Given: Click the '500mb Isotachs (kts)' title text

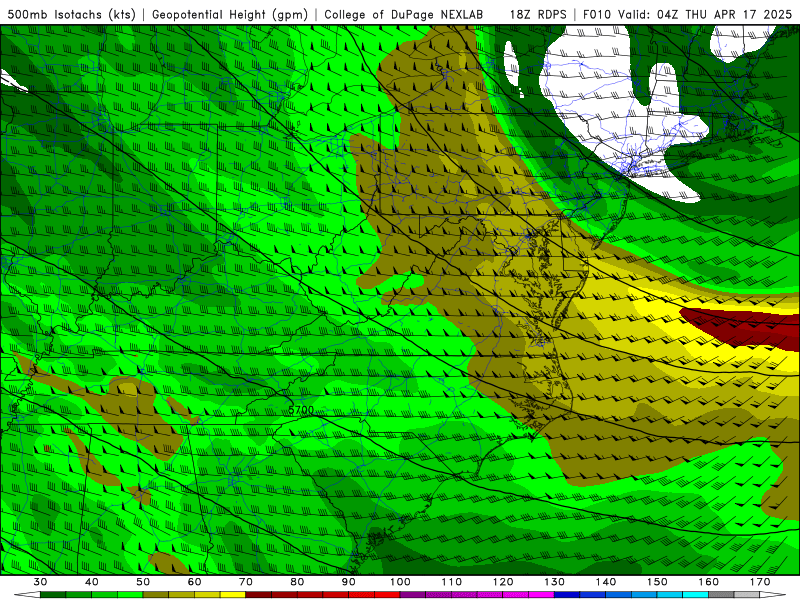Looking at the screenshot, I should 72,14.
